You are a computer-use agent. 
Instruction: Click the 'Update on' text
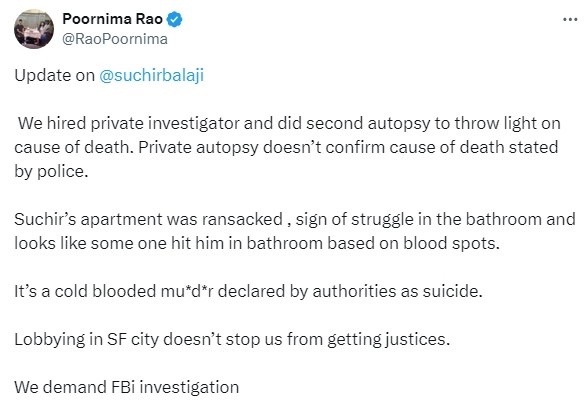click(55, 76)
